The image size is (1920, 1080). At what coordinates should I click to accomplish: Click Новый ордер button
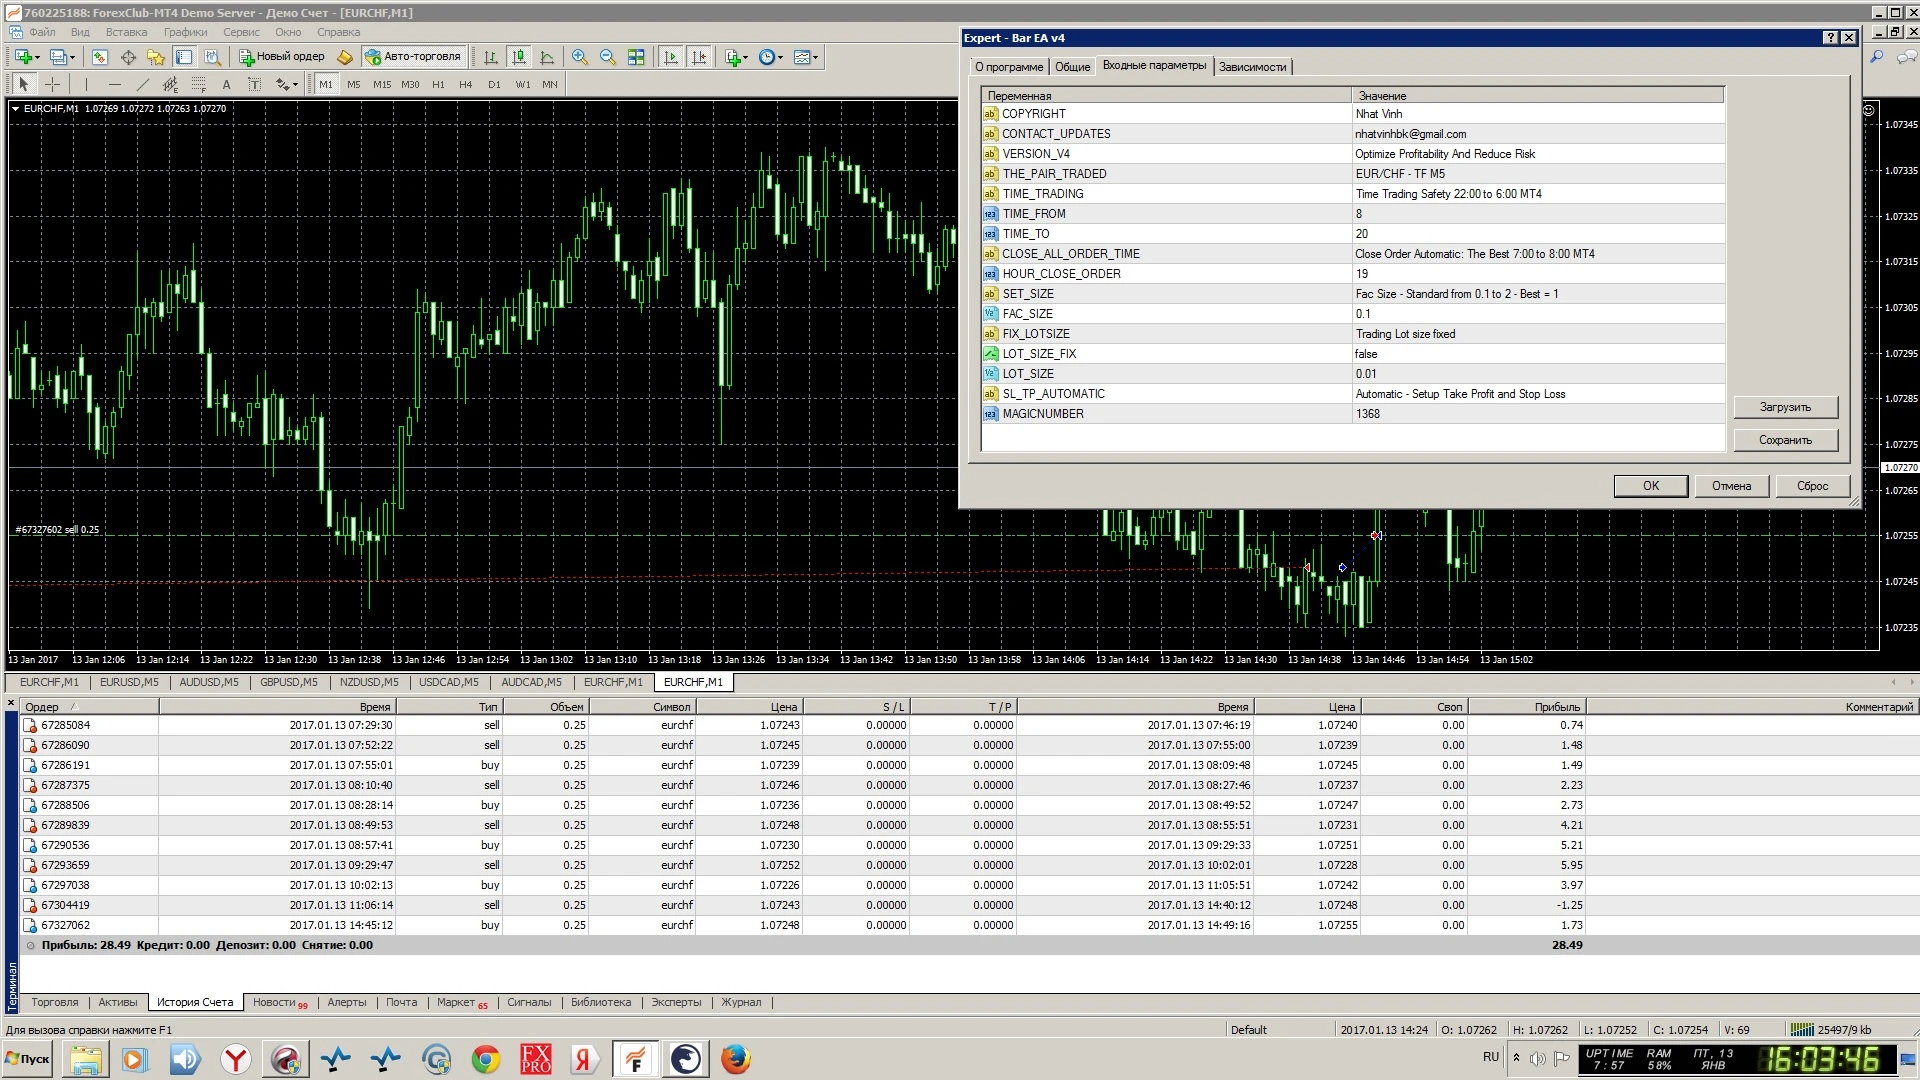click(282, 57)
